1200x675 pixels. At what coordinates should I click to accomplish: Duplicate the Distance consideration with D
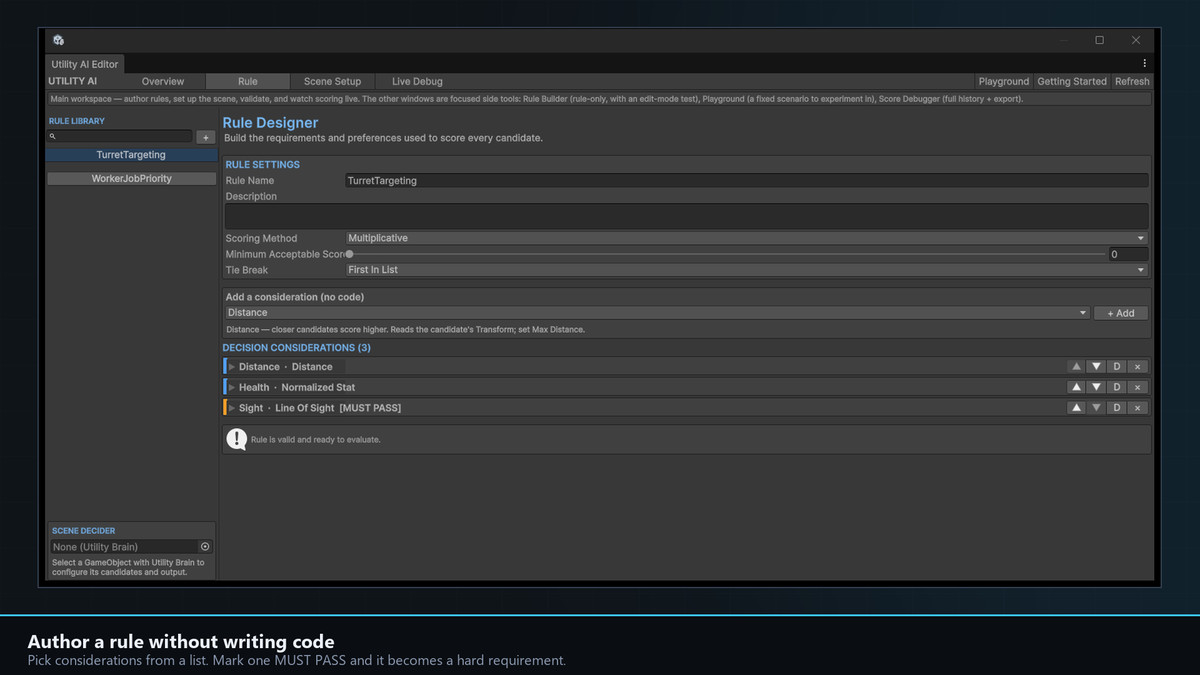pos(1117,367)
